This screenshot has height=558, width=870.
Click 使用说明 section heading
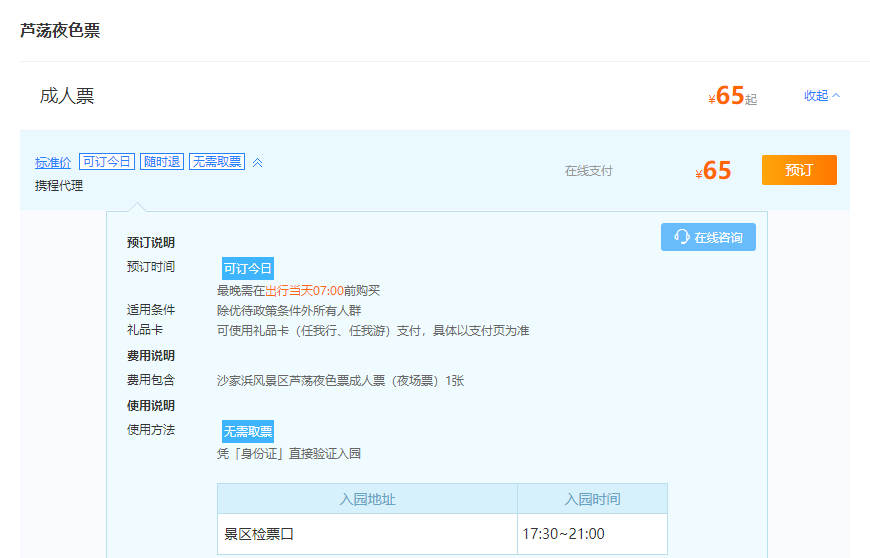pos(150,405)
